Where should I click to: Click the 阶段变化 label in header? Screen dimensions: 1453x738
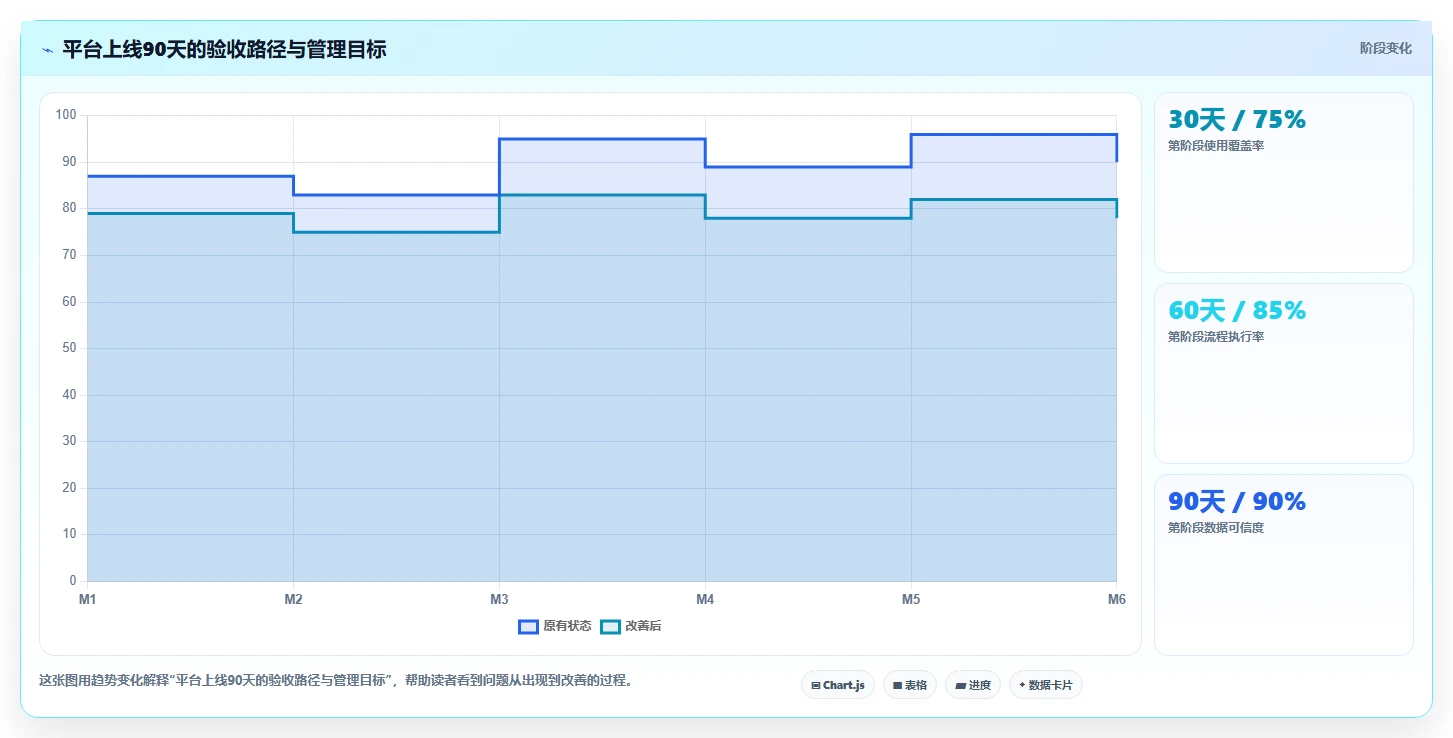pyautogui.click(x=1385, y=48)
